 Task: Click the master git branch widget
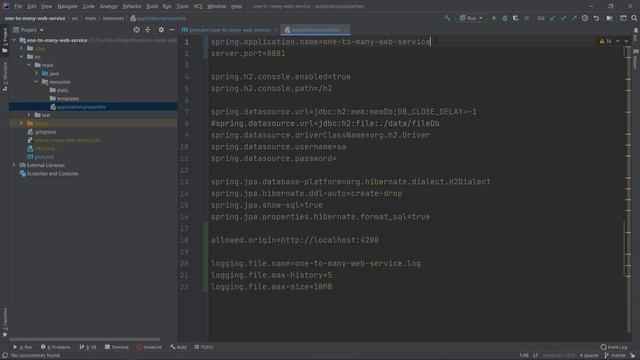(615, 356)
